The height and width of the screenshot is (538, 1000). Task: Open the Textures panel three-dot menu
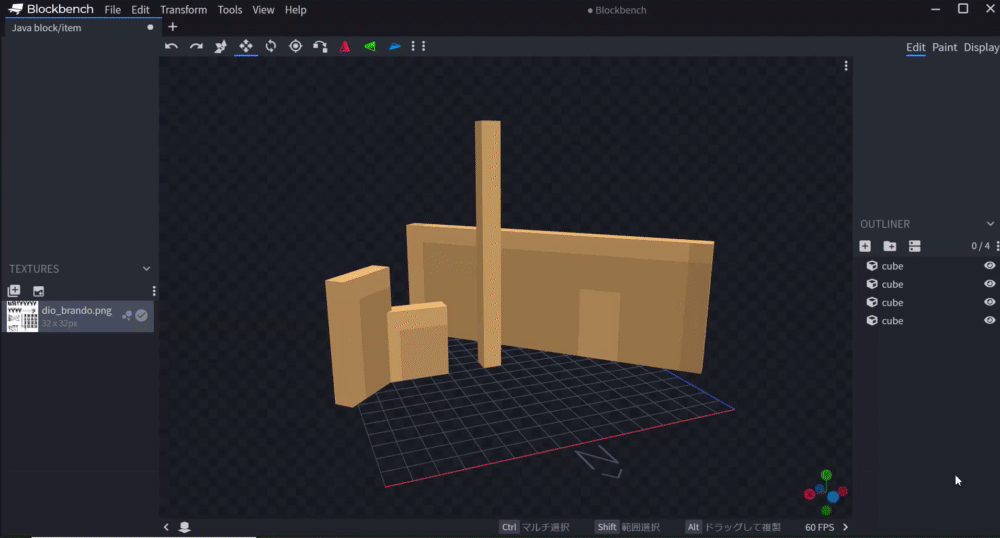click(154, 291)
